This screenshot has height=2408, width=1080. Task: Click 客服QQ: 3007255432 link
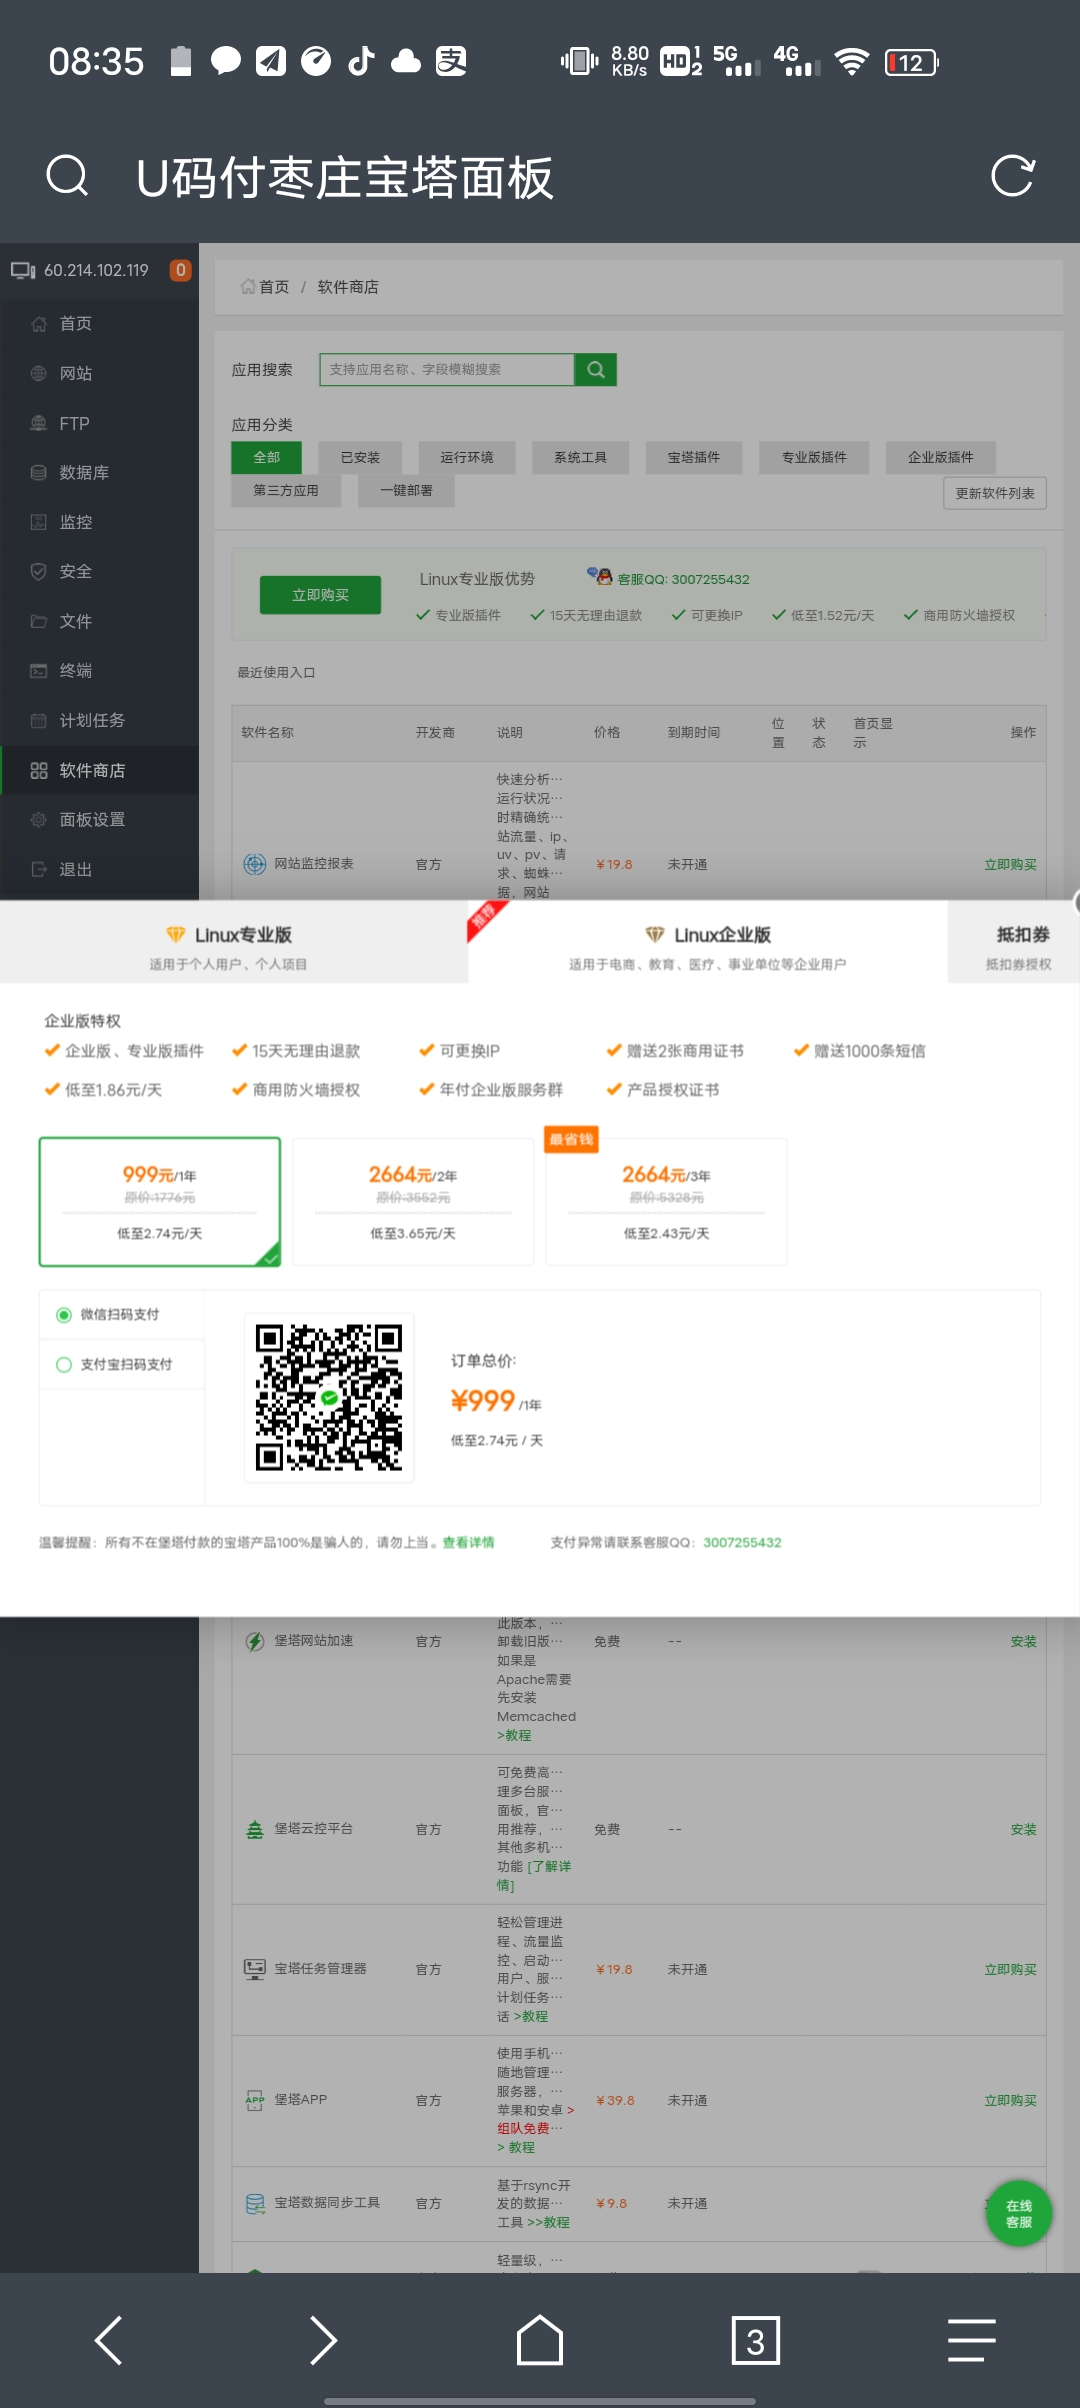pyautogui.click(x=682, y=579)
